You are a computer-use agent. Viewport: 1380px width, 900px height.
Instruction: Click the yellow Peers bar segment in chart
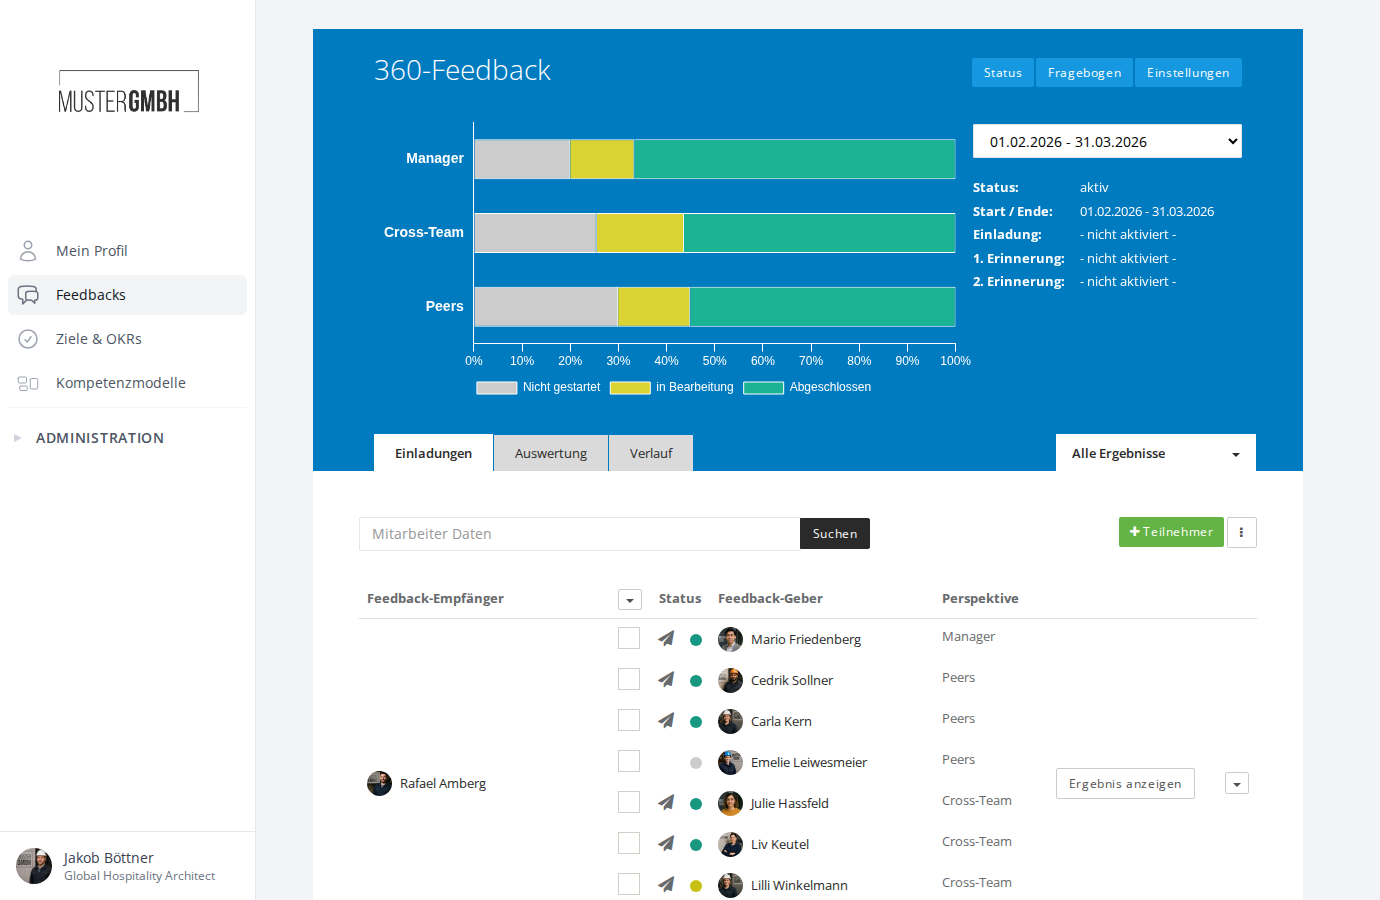click(654, 307)
